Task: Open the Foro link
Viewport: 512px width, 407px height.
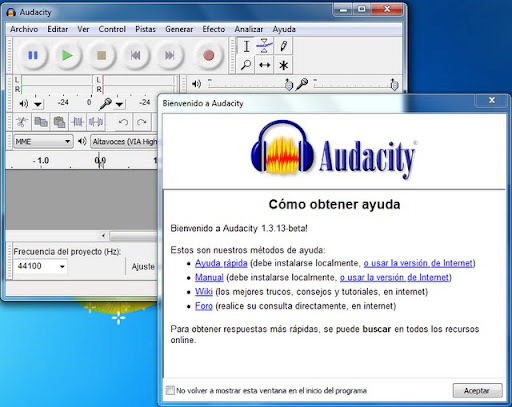Action: [x=204, y=306]
